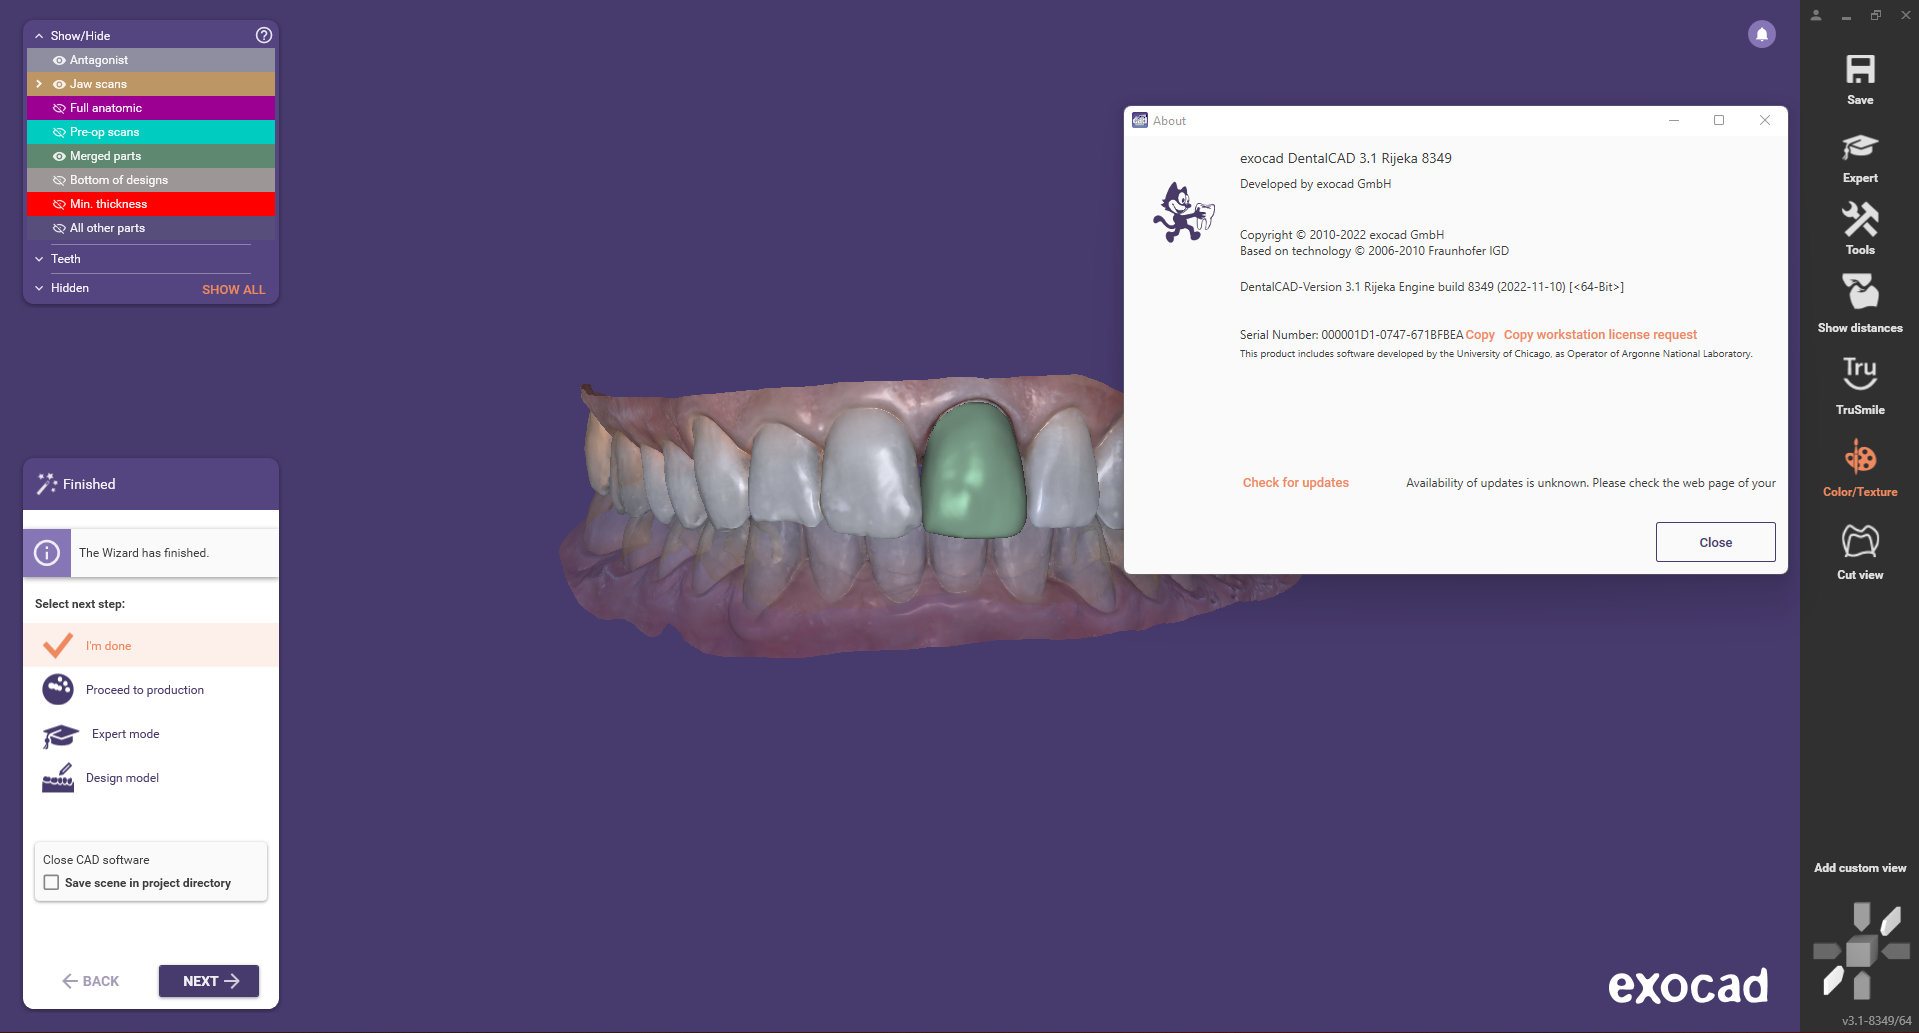Click Add custom view
The image size is (1919, 1033).
1860,868
